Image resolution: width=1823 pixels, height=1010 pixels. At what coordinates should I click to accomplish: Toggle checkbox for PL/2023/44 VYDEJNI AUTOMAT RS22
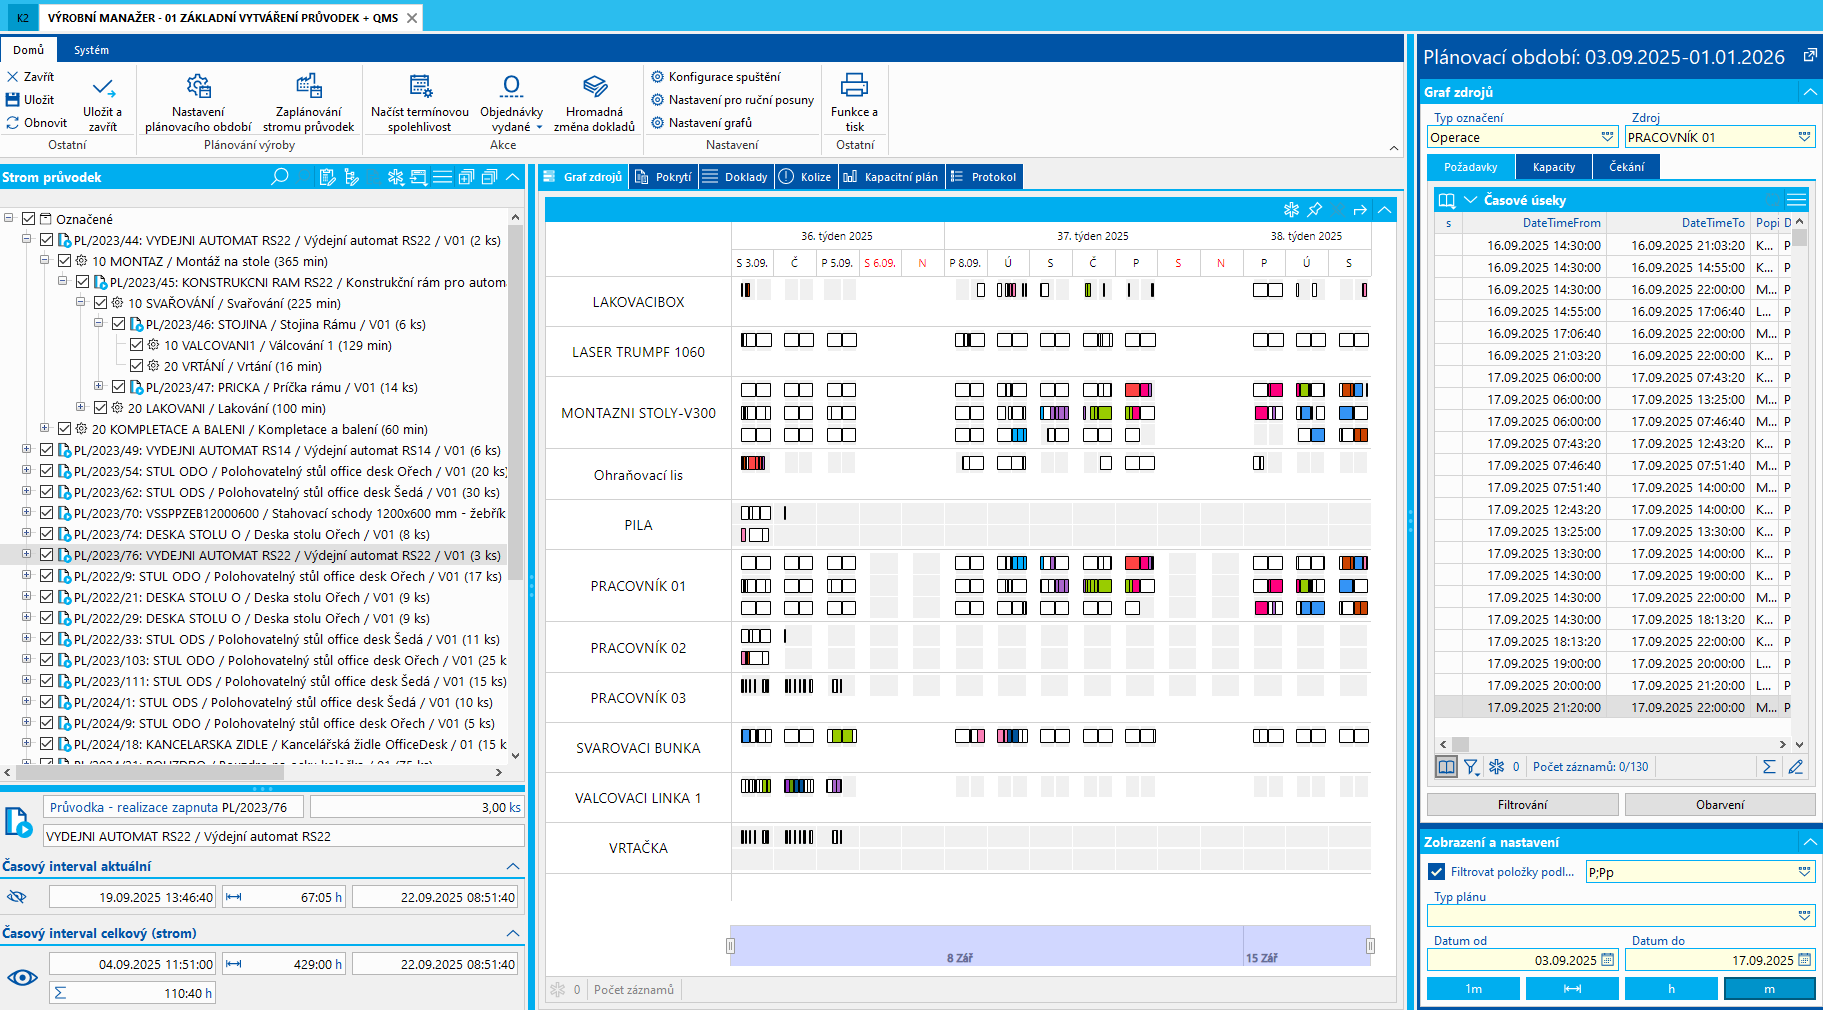pyautogui.click(x=46, y=240)
